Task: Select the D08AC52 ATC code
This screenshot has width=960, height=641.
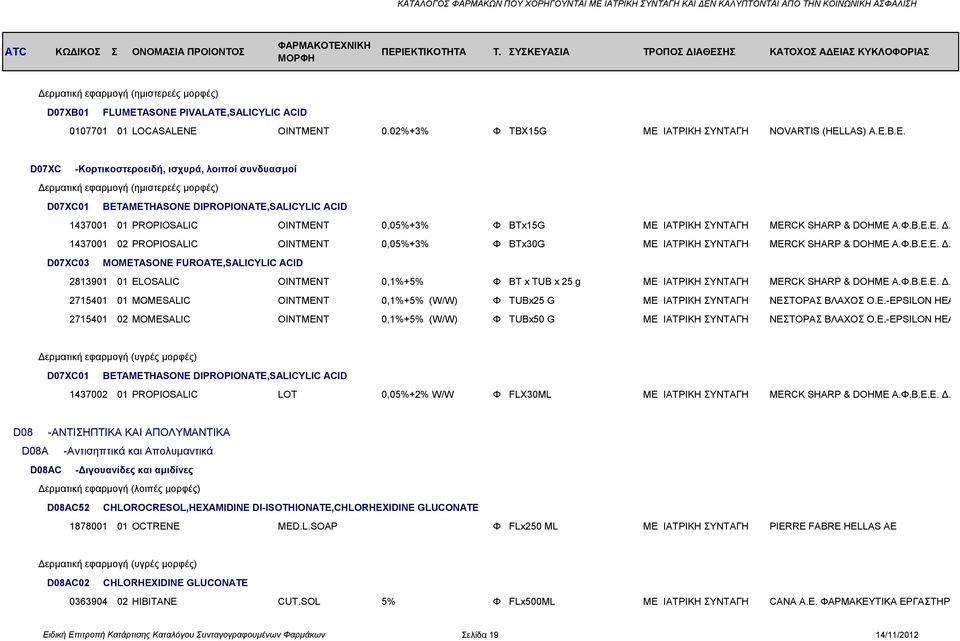Action: 68,508
